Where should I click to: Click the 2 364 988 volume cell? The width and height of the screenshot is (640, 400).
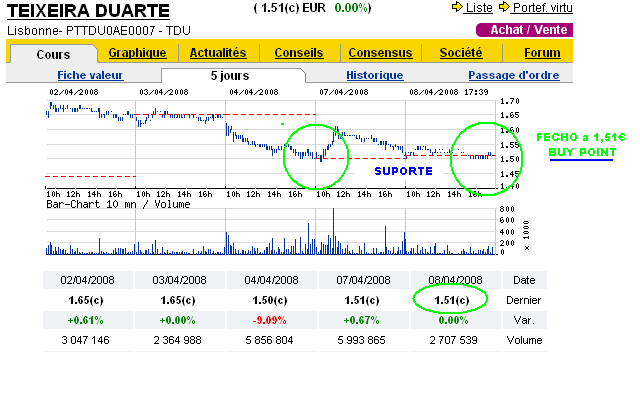pos(178,340)
